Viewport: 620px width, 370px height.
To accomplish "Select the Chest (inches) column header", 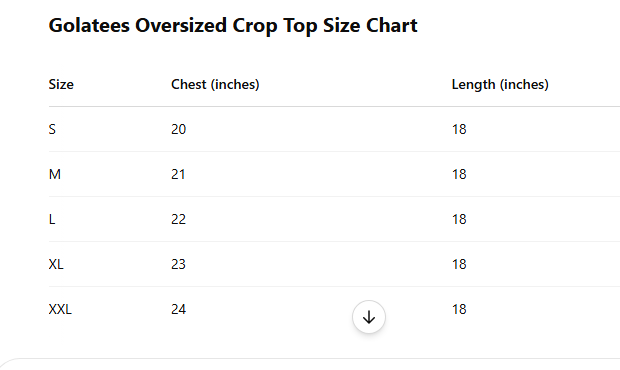I will [x=215, y=84].
